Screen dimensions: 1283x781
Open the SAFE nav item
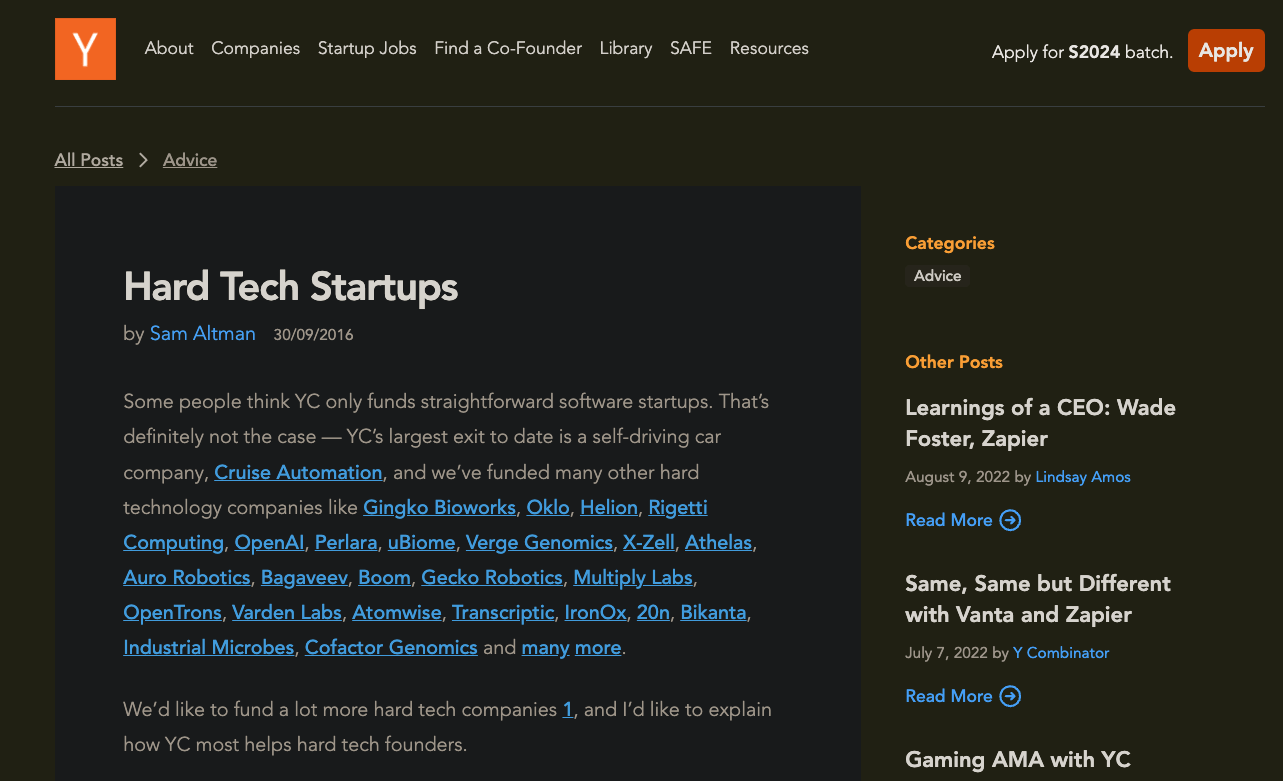coord(691,48)
